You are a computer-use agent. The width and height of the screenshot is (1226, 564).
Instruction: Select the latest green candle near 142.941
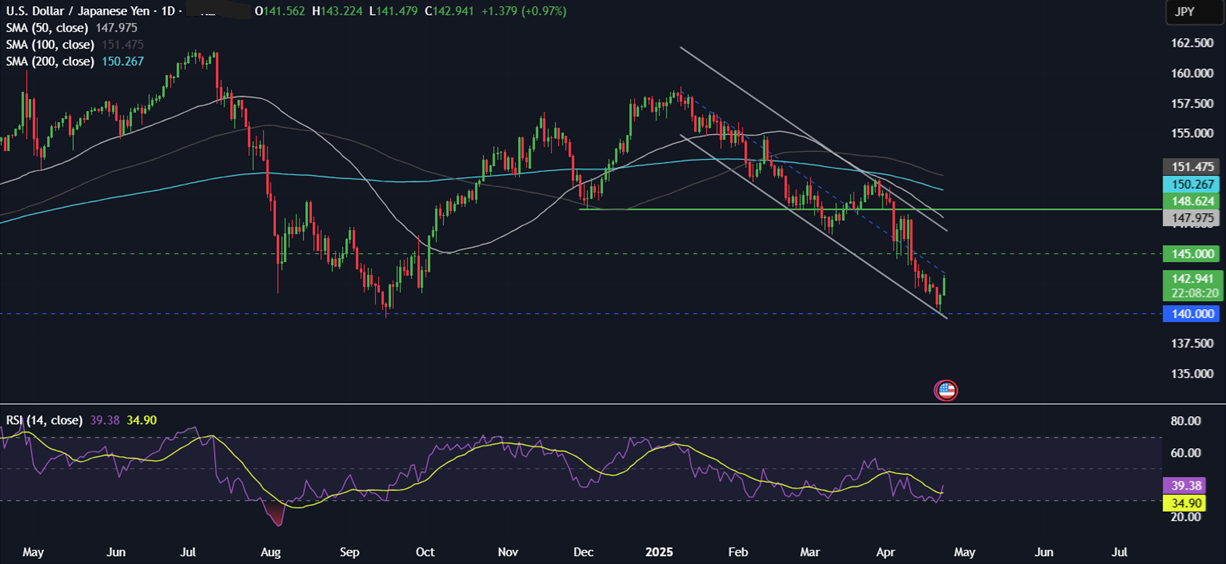[x=945, y=287]
